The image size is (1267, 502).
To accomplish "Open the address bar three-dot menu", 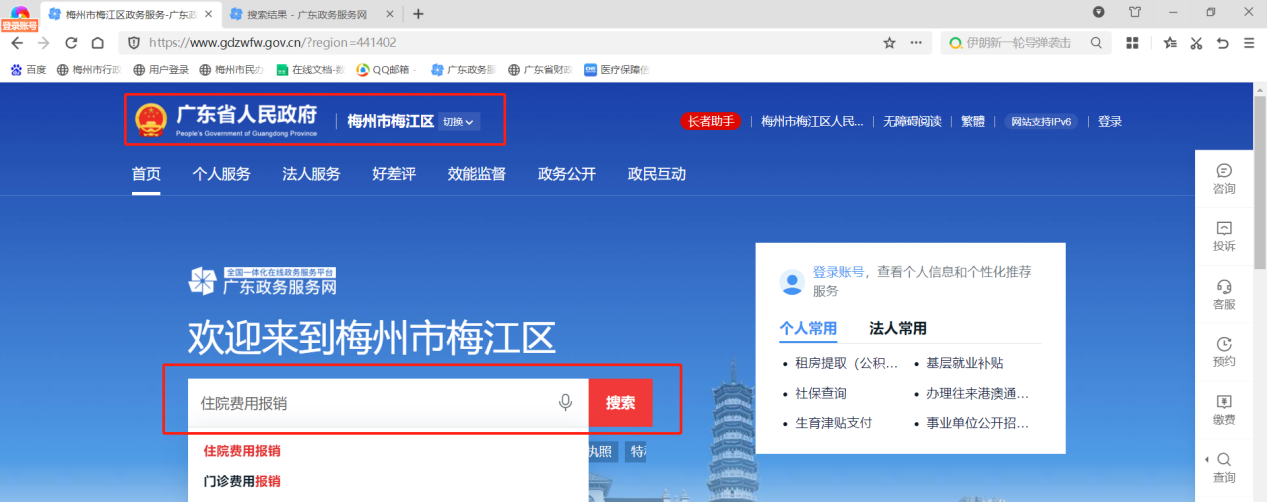I will (x=916, y=43).
